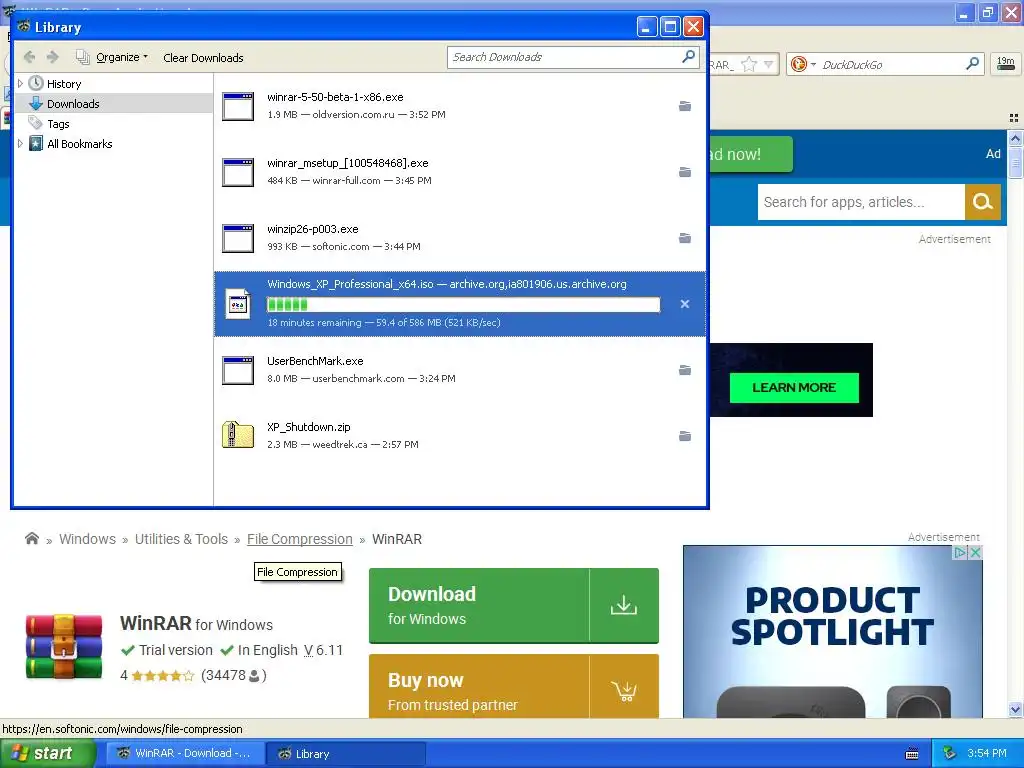Click the V 6.11 version link

click(x=323, y=650)
